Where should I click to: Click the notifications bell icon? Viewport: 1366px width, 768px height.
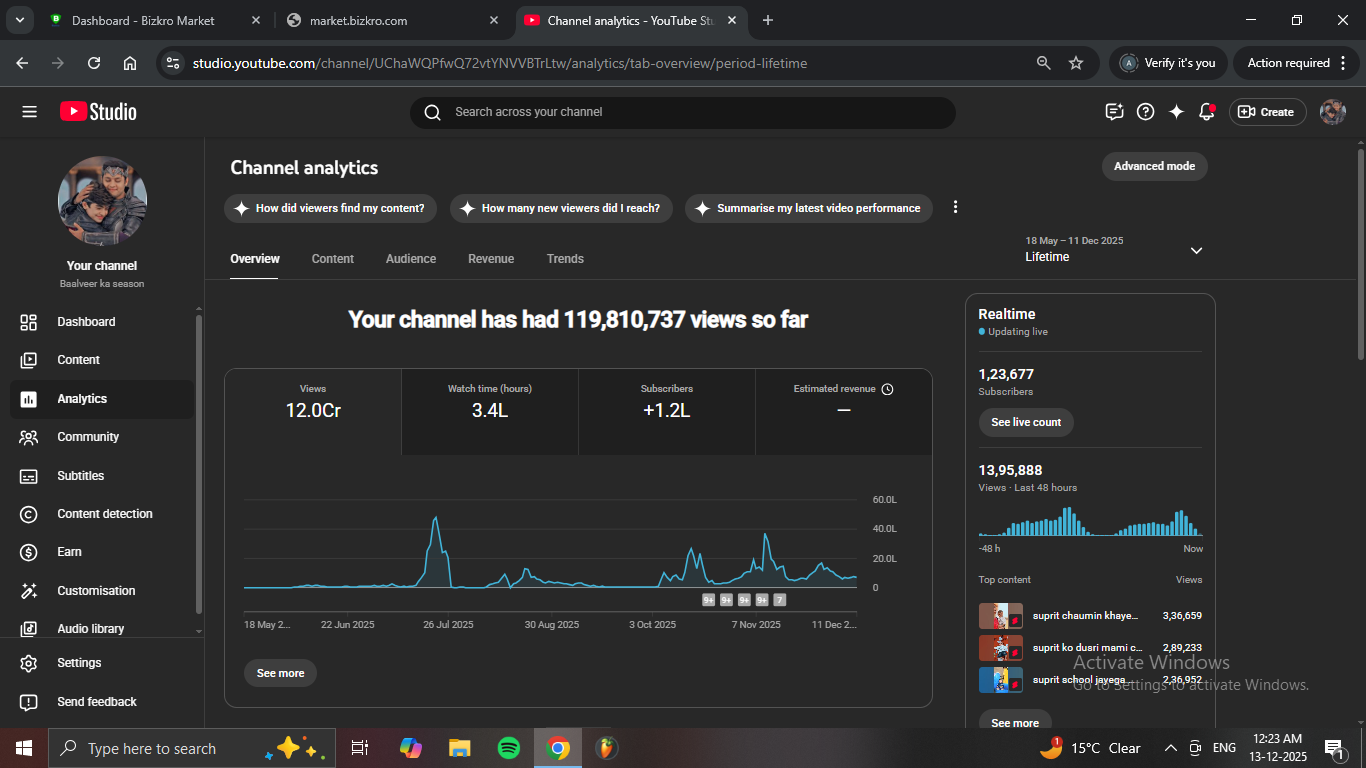[1206, 112]
